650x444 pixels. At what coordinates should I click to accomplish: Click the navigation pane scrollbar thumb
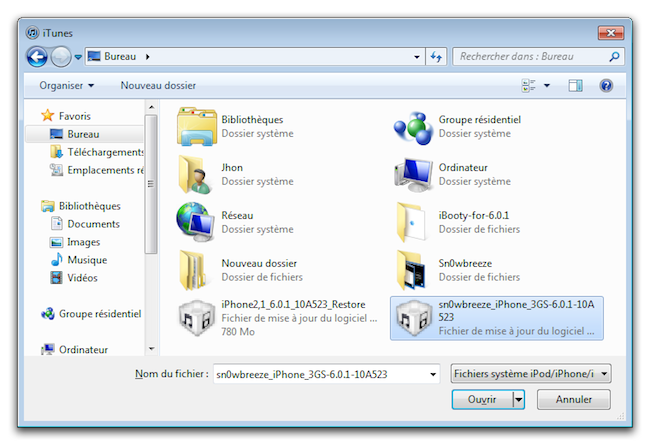(151, 184)
